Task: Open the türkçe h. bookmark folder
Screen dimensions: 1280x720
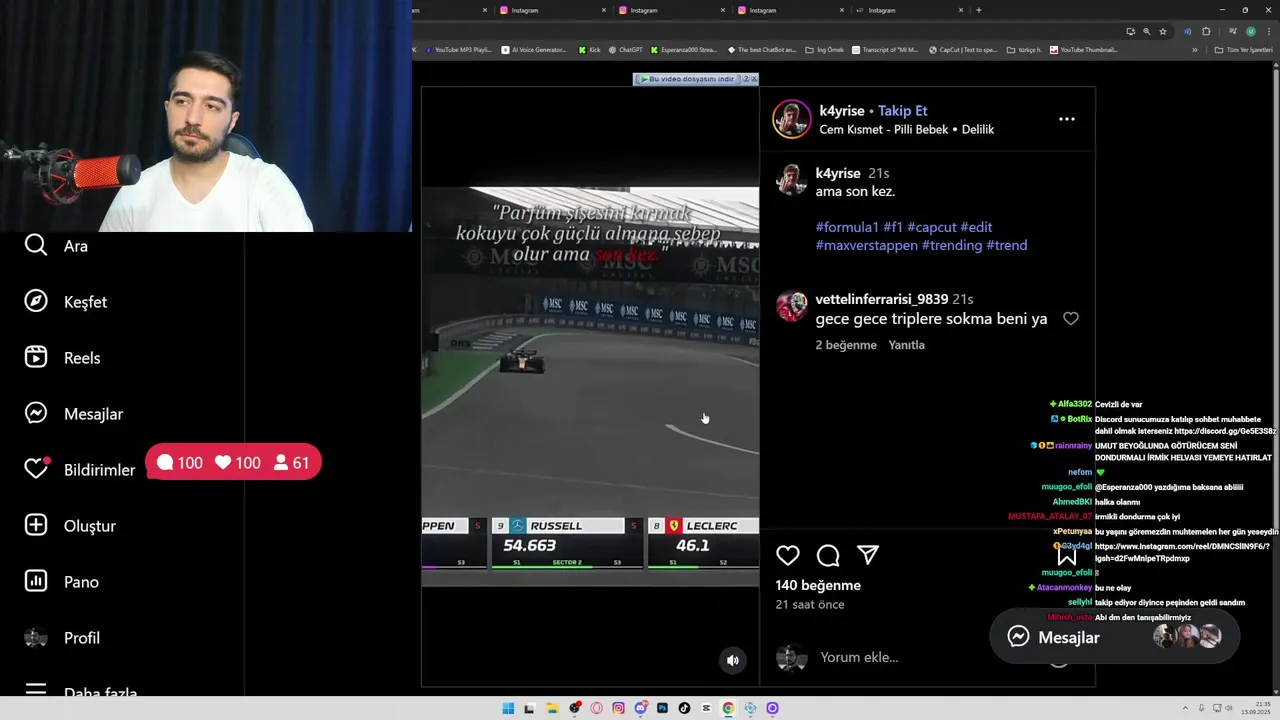Action: coord(1024,50)
